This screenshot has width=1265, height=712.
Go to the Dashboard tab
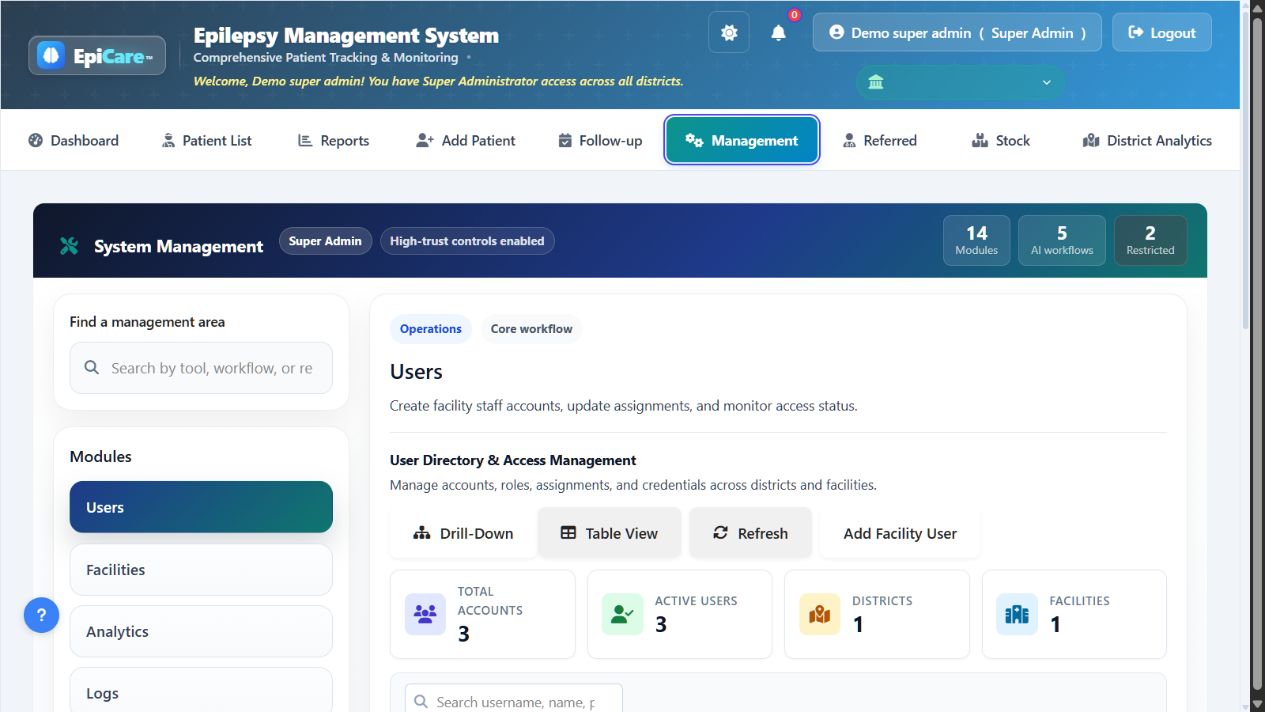[x=73, y=140]
